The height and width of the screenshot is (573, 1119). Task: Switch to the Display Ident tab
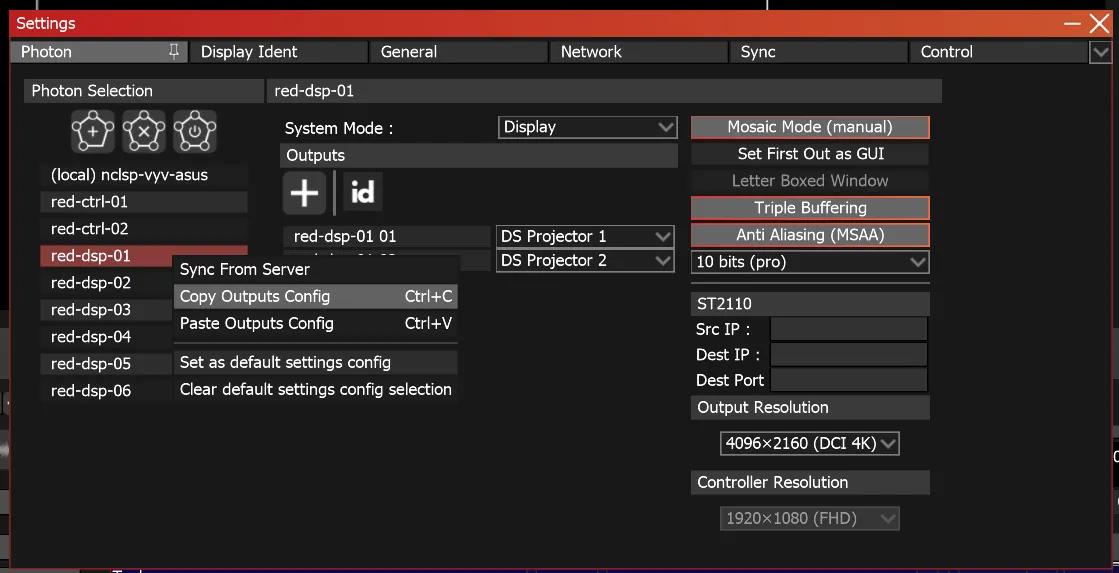[x=279, y=52]
